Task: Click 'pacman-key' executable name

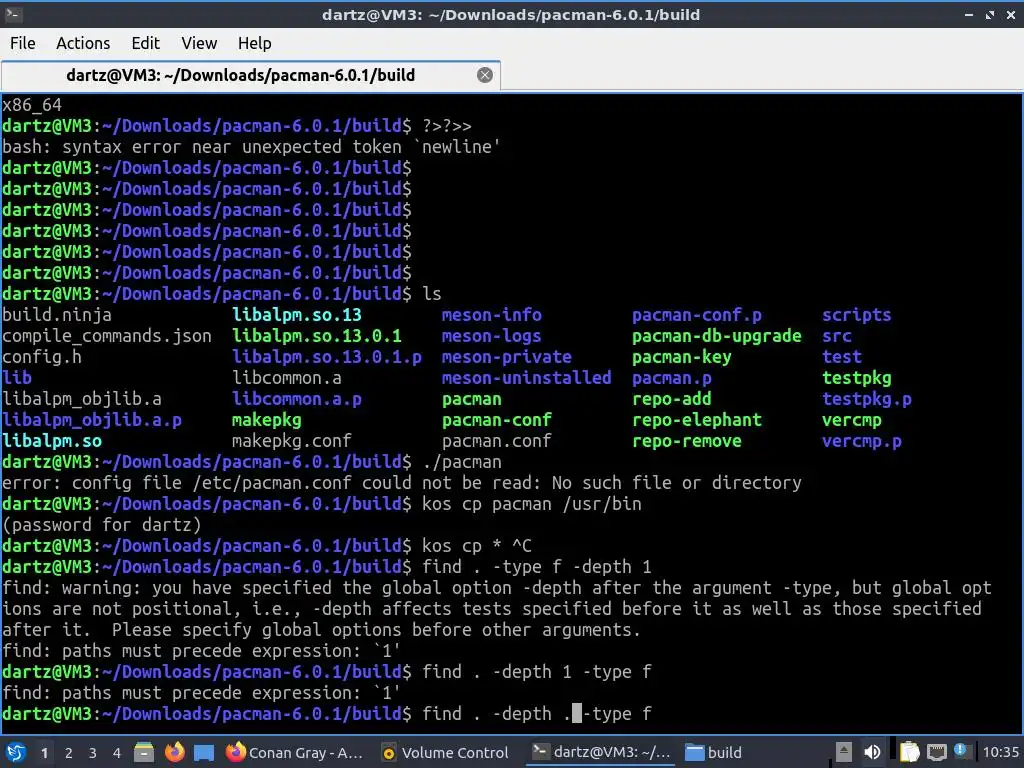Action: [x=682, y=357]
